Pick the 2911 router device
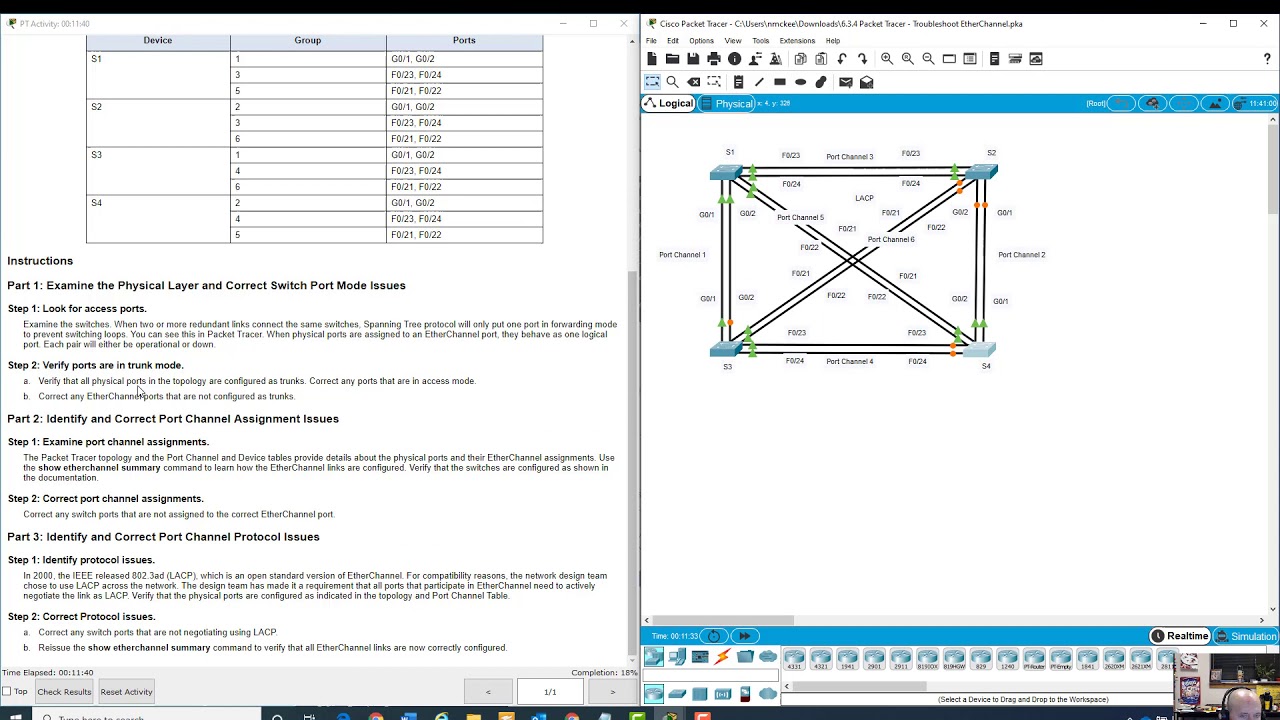Screen dimensions: 1280x720 click(900, 659)
